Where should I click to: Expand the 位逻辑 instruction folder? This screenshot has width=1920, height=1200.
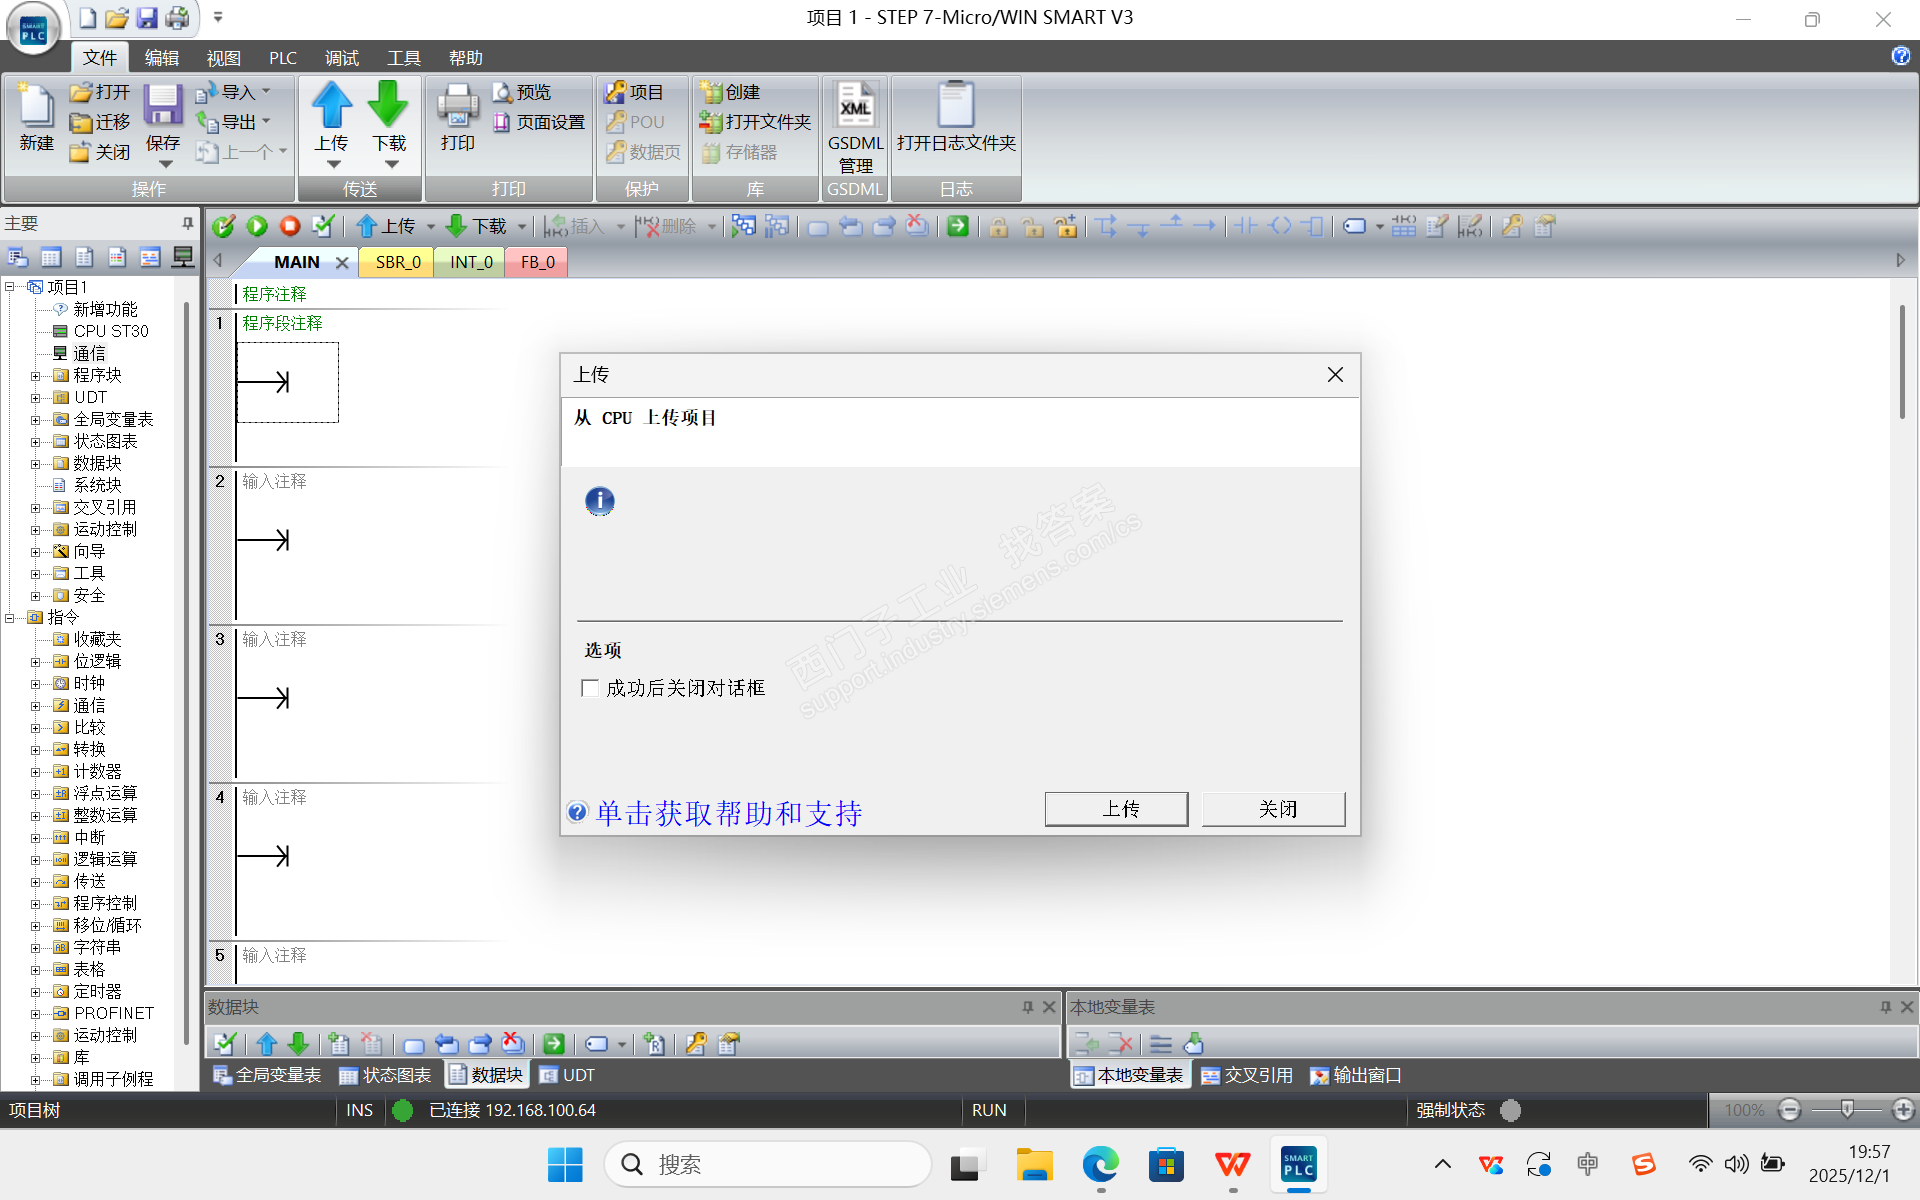coord(35,662)
